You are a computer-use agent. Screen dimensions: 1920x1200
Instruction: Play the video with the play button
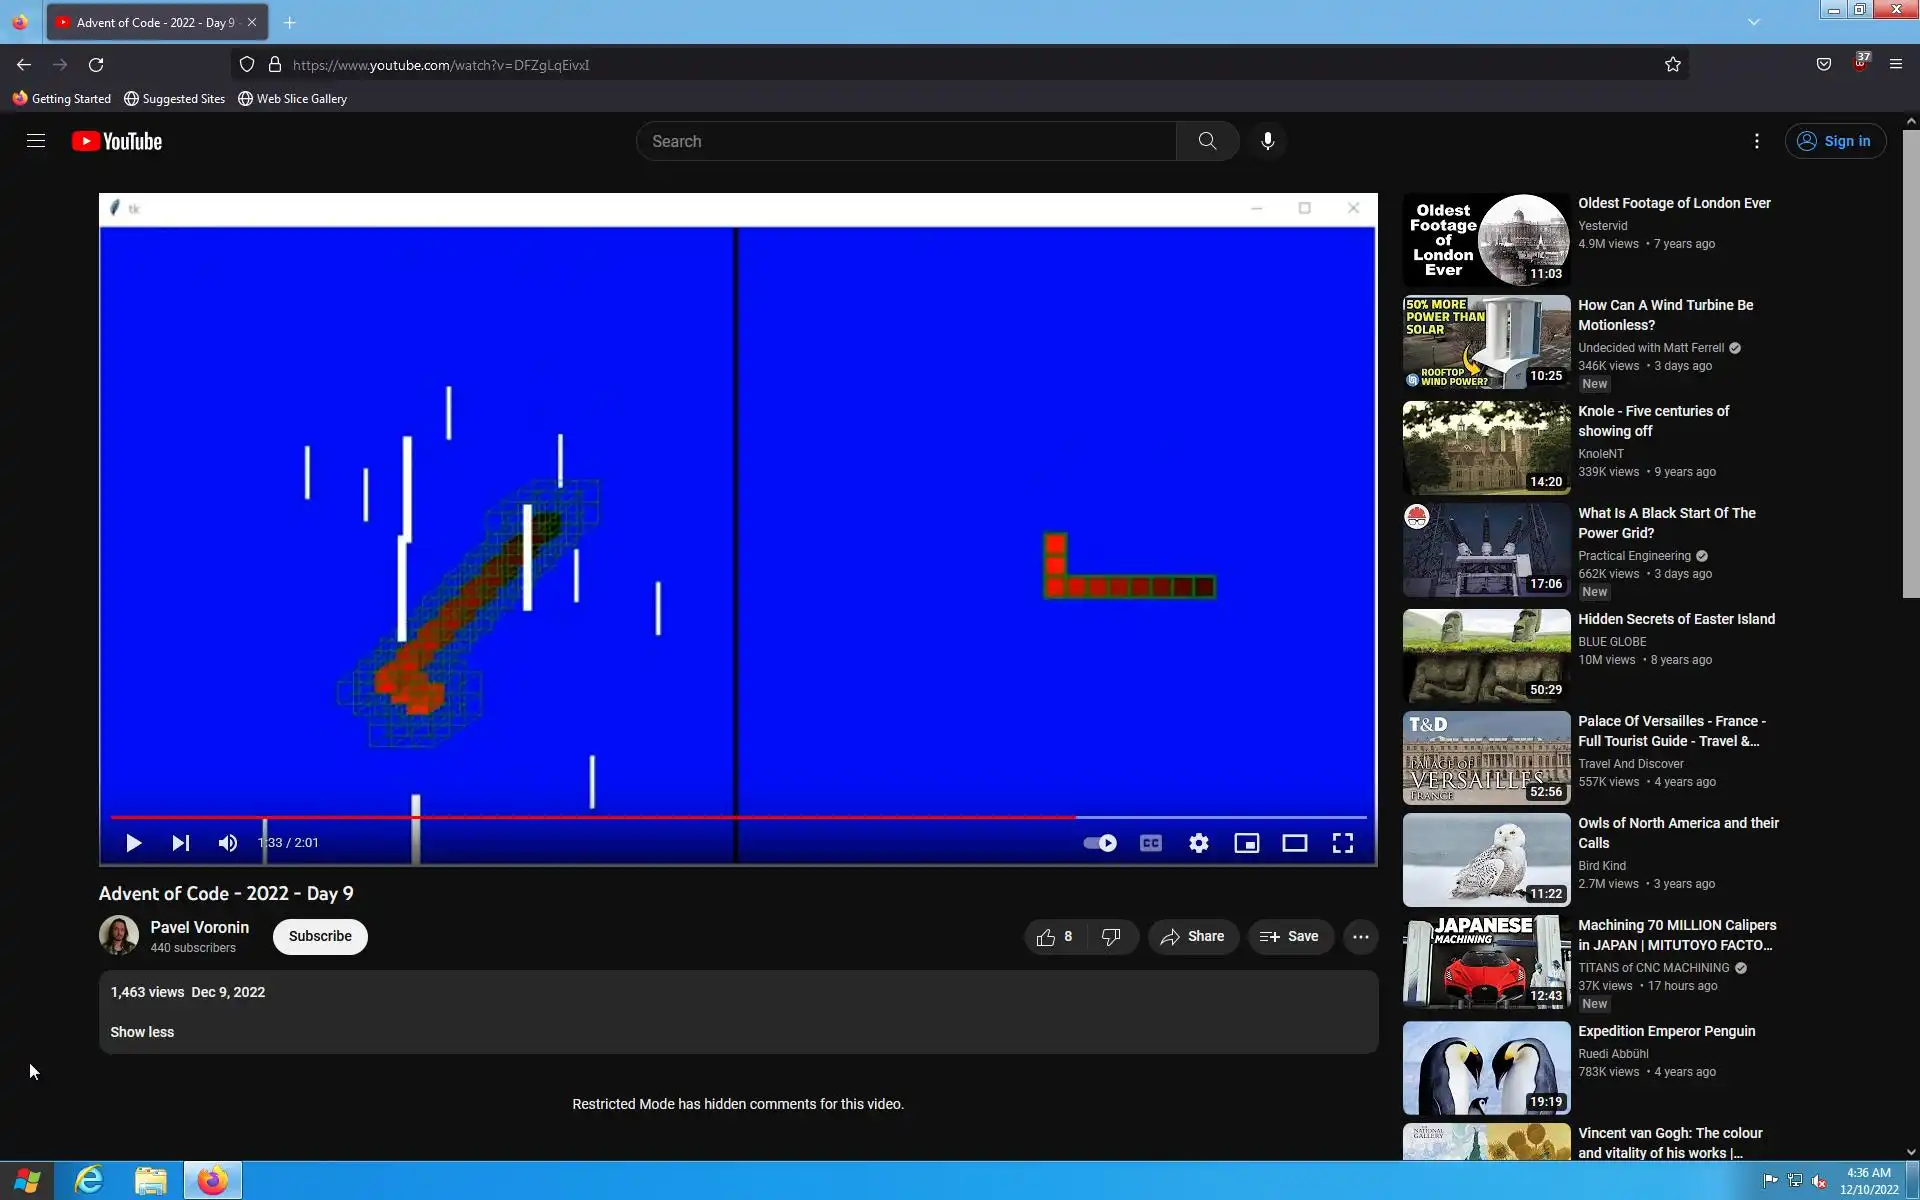point(133,843)
